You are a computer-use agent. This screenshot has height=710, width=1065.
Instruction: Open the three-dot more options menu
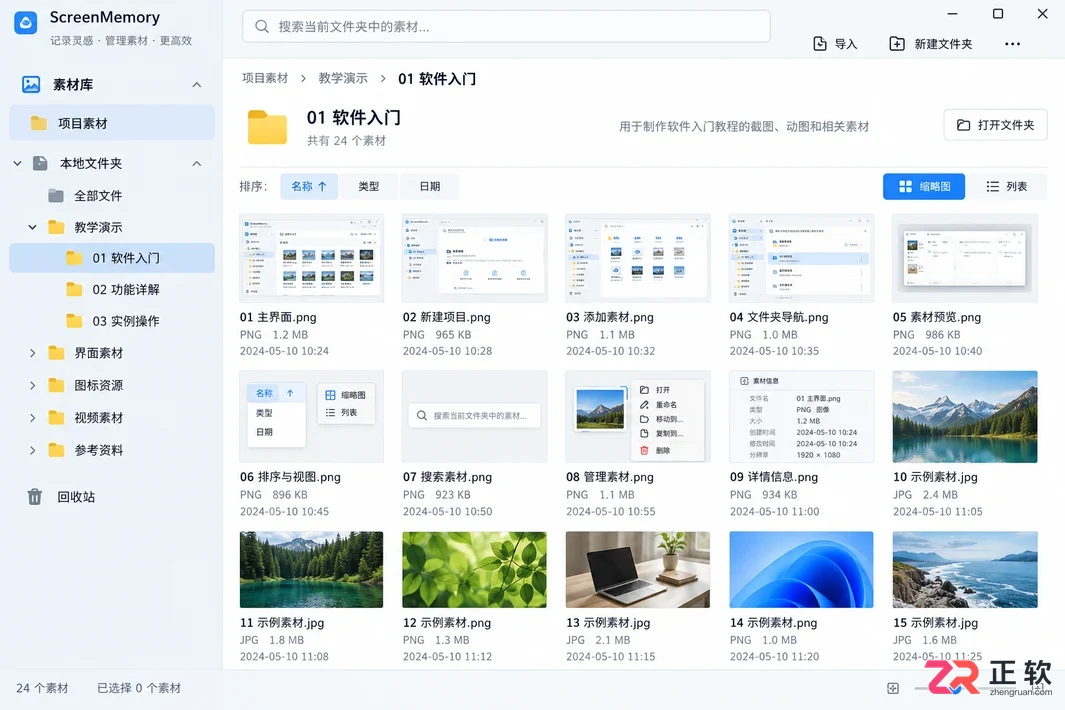[1012, 43]
